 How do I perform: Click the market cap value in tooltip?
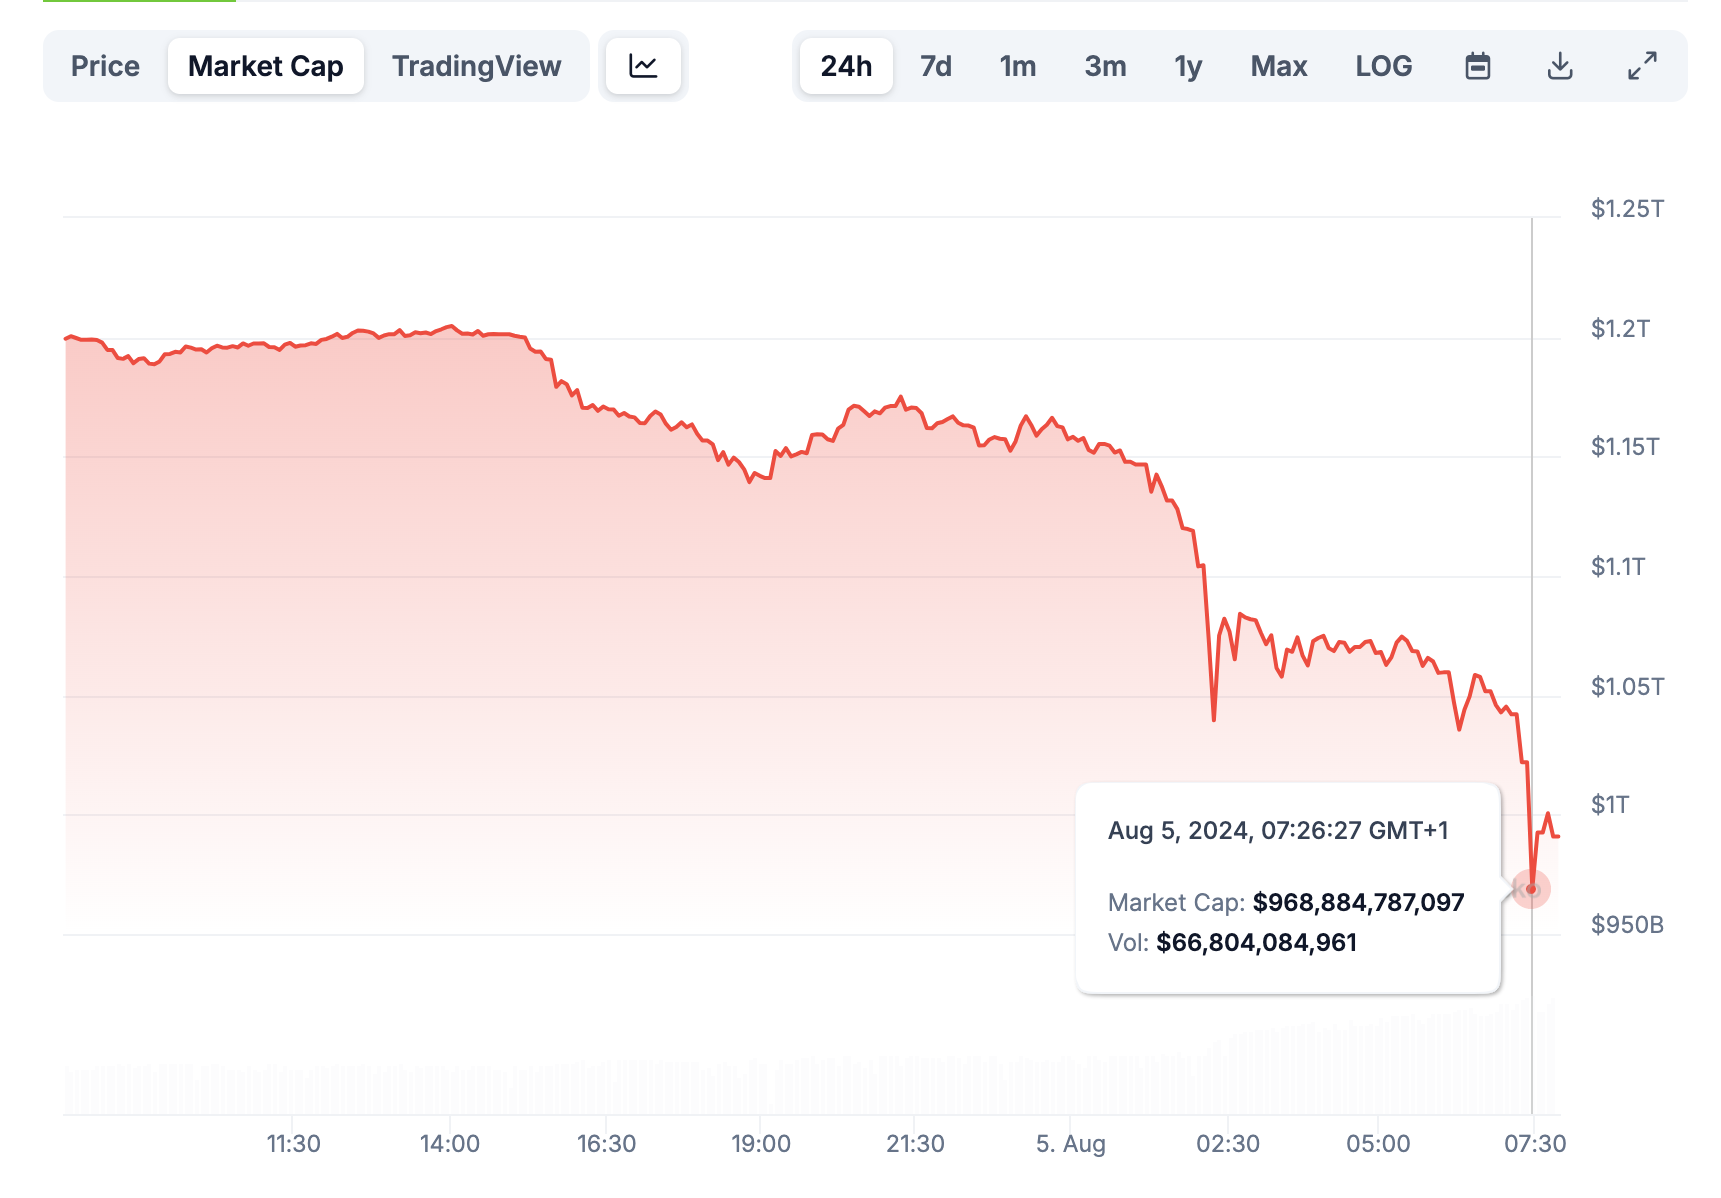(1358, 902)
